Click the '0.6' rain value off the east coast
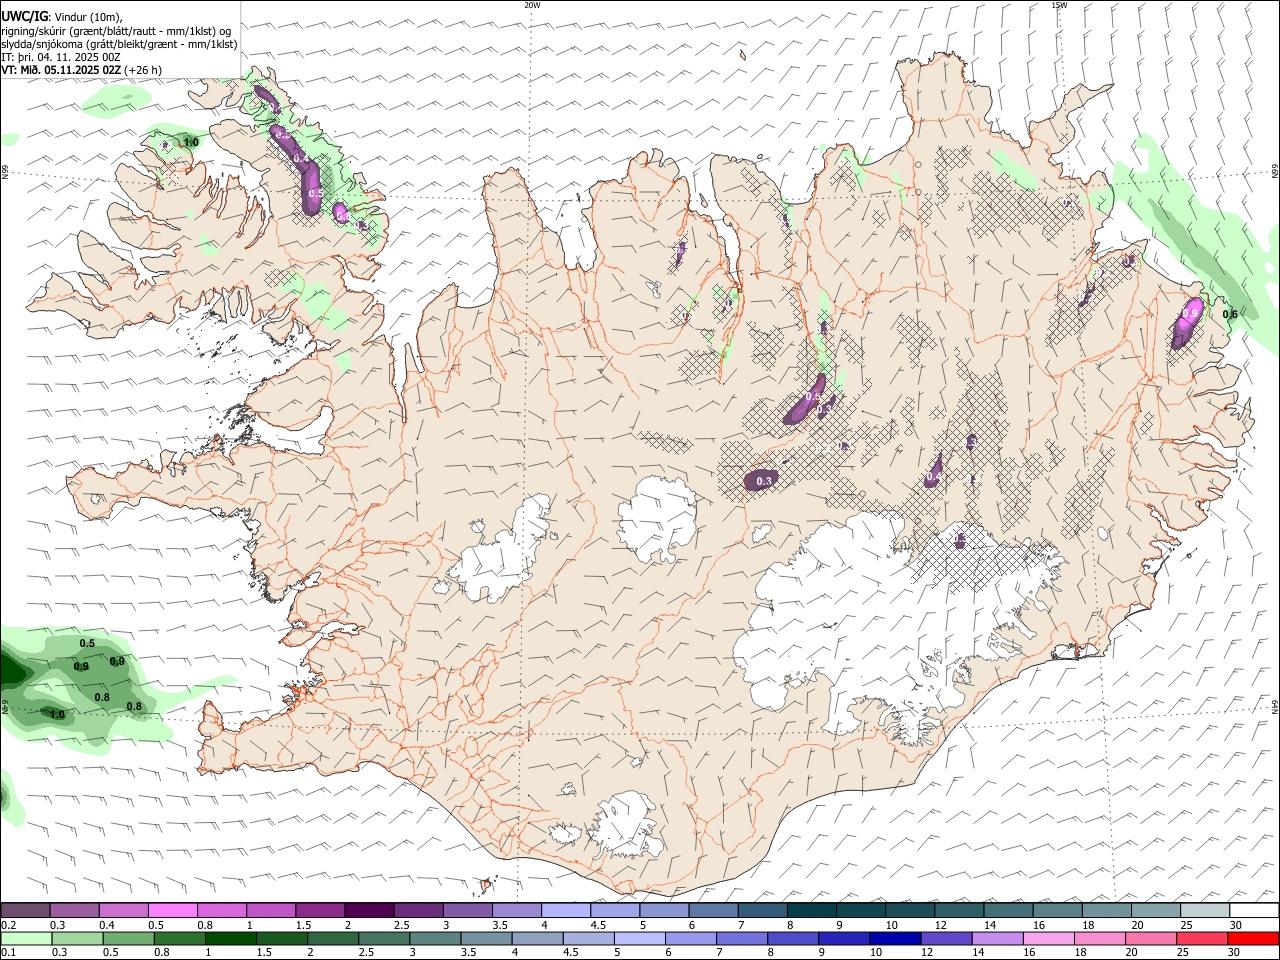Image resolution: width=1280 pixels, height=960 pixels. click(1230, 315)
